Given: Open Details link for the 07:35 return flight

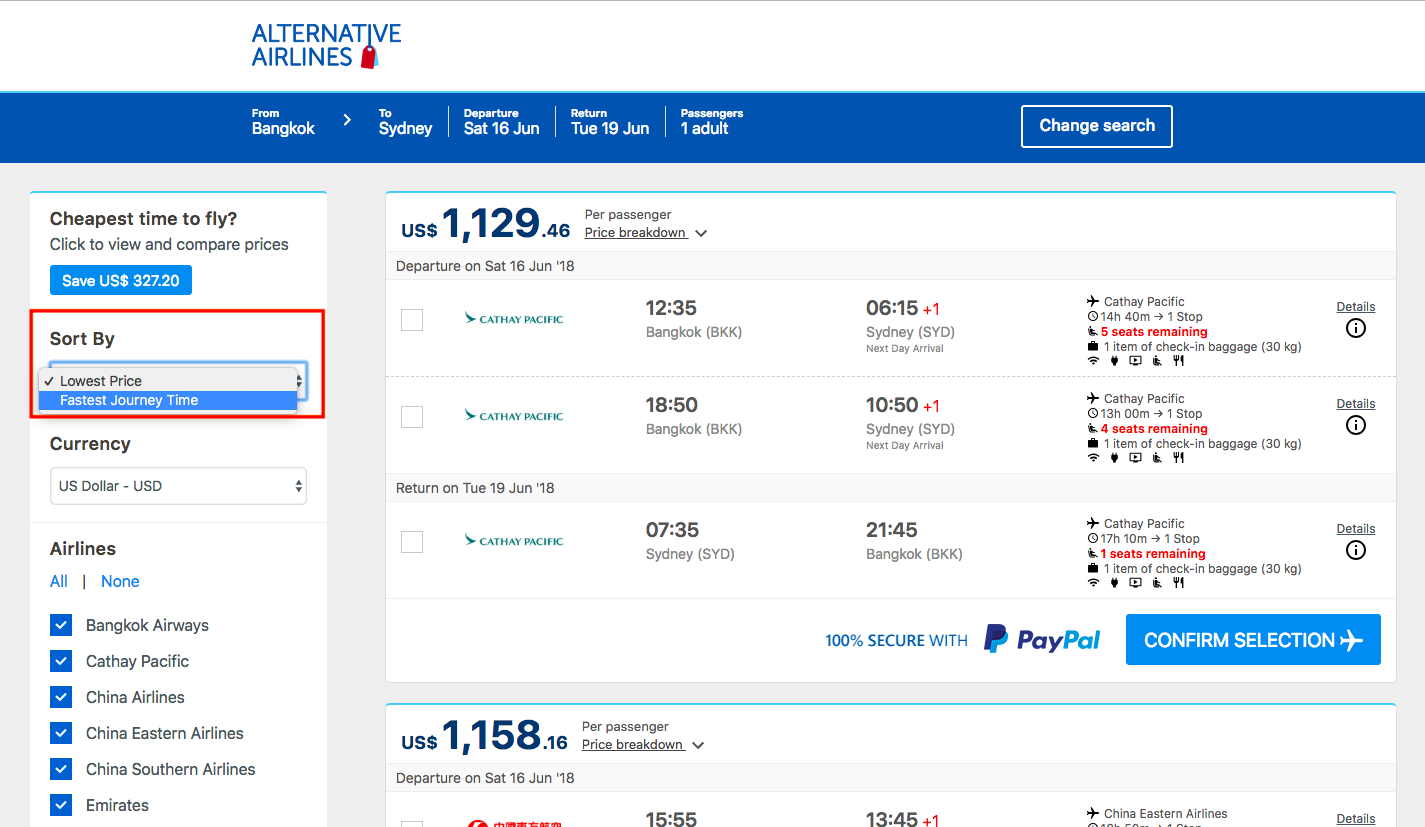Looking at the screenshot, I should pos(1355,529).
